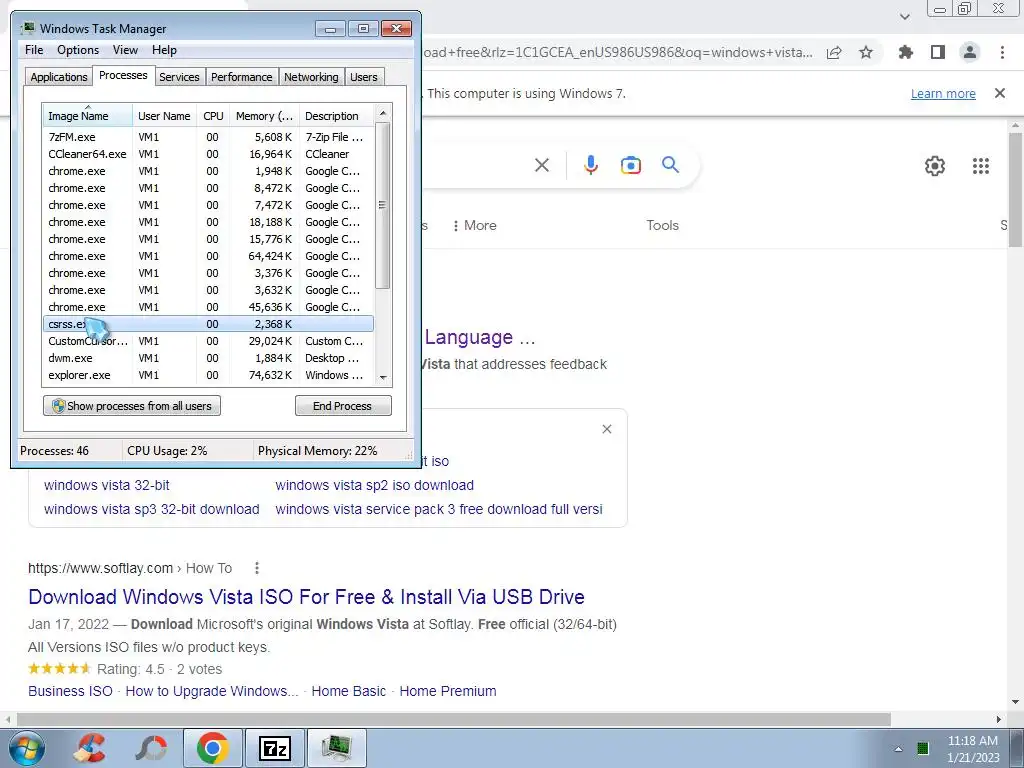Screen dimensions: 1024x768
Task: Toggle Chrome side panel icon
Action: [x=938, y=52]
